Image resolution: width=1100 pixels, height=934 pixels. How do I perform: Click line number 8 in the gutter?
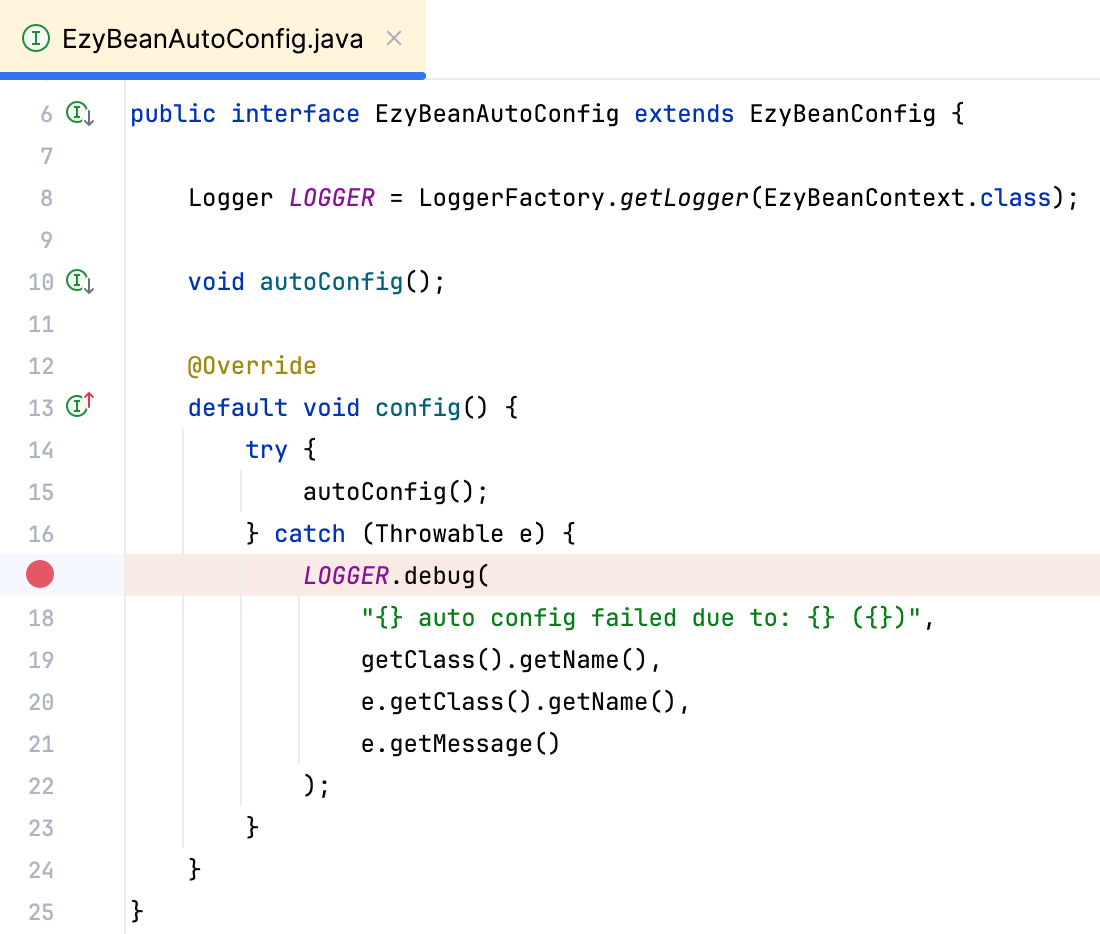46,197
